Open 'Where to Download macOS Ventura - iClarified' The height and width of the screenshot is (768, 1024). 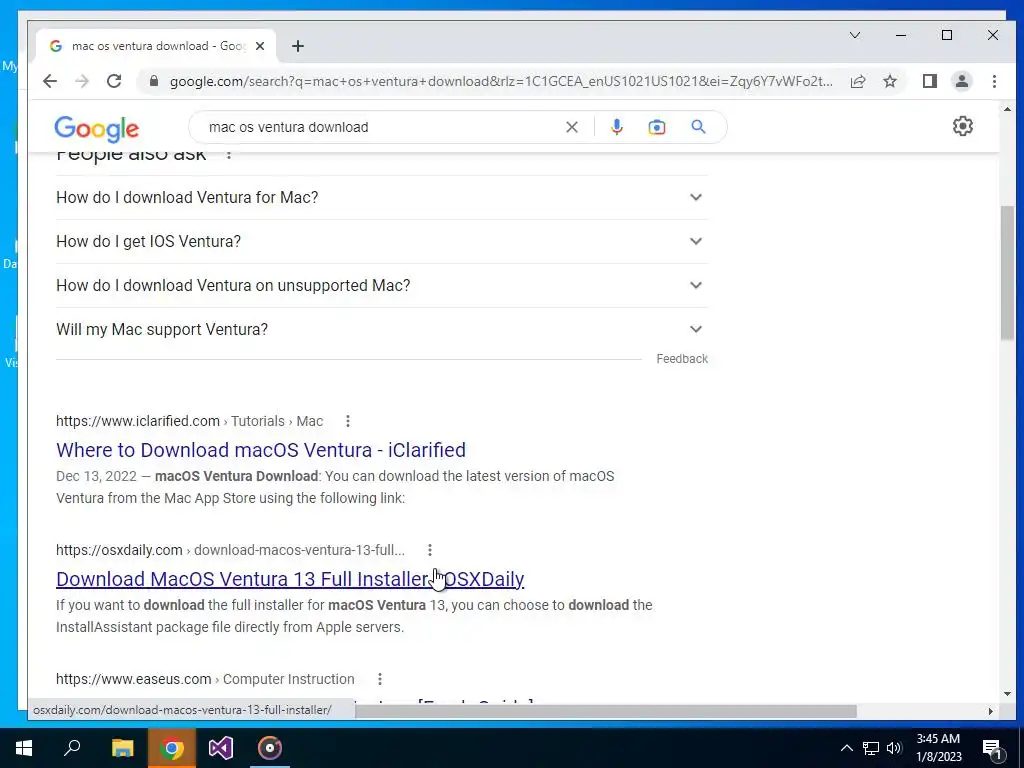[x=261, y=450]
